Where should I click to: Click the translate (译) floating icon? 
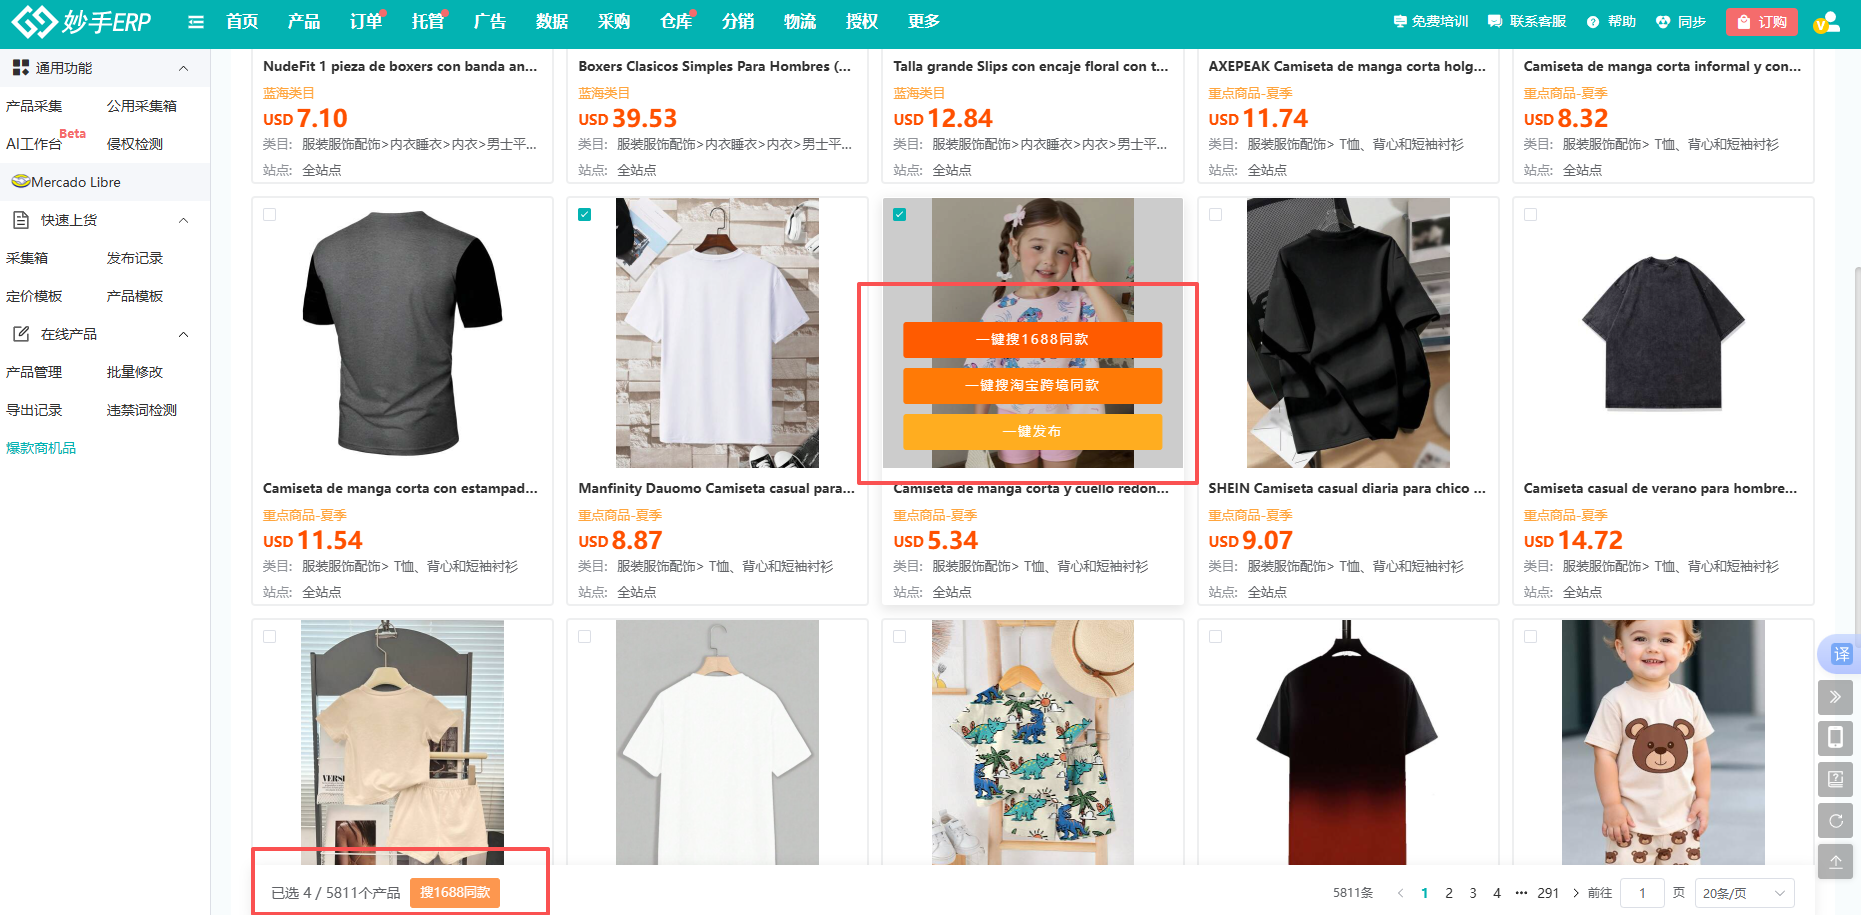point(1840,654)
